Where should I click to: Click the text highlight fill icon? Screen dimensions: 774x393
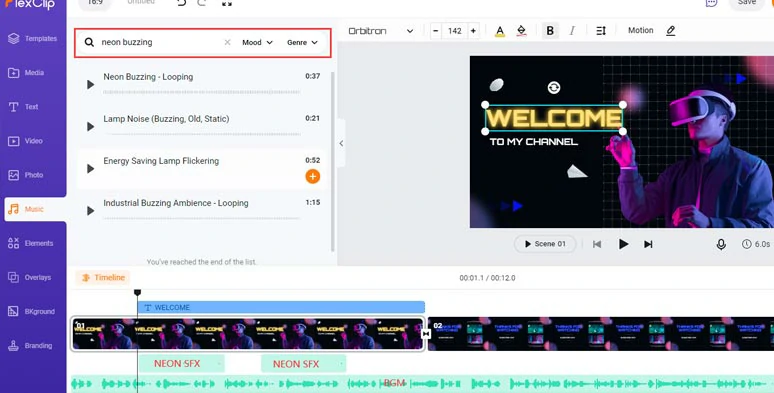click(x=521, y=31)
